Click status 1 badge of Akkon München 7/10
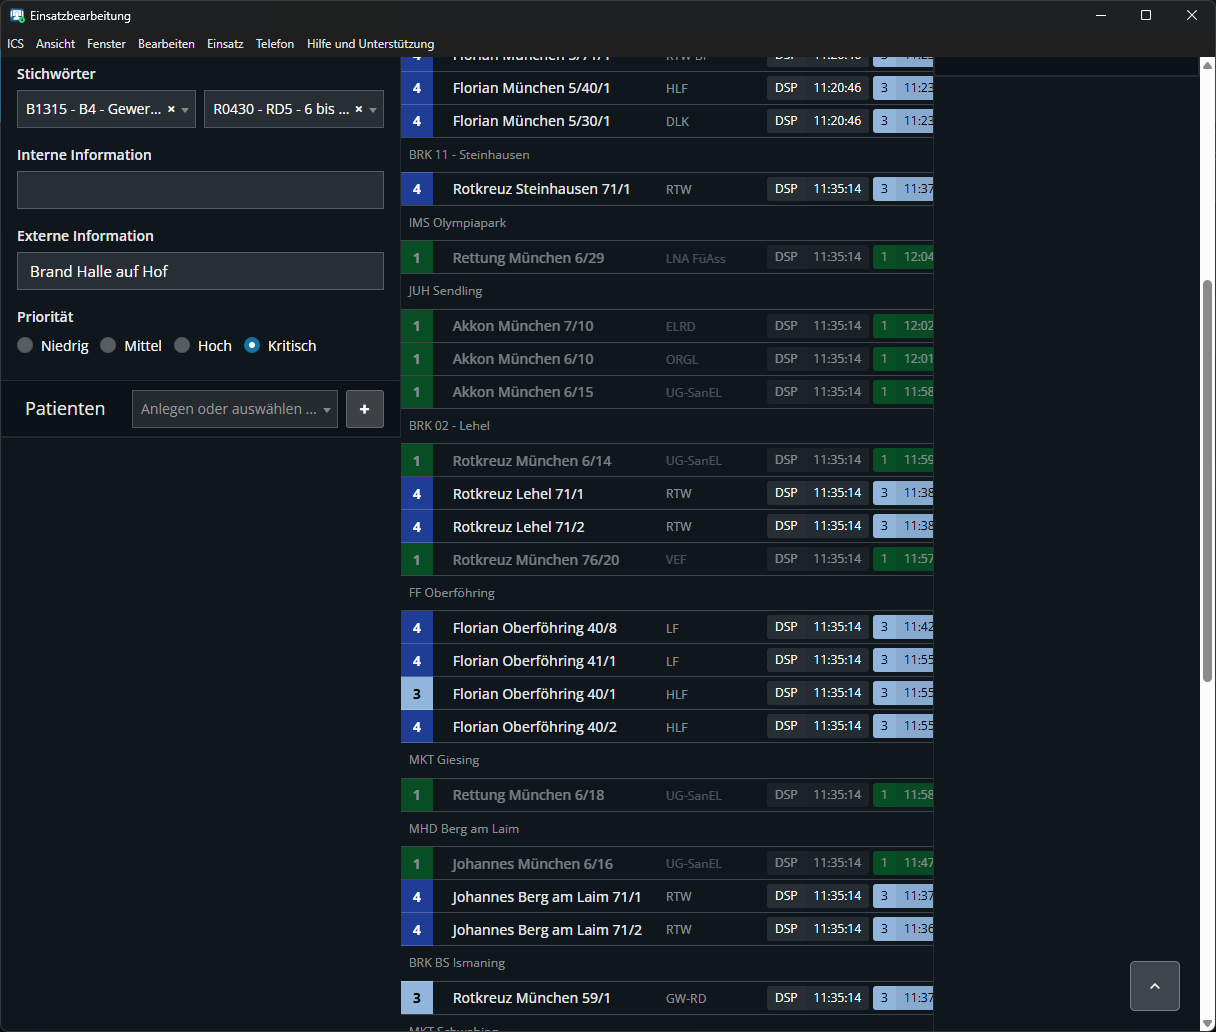Viewport: 1216px width, 1032px height. click(x=417, y=326)
